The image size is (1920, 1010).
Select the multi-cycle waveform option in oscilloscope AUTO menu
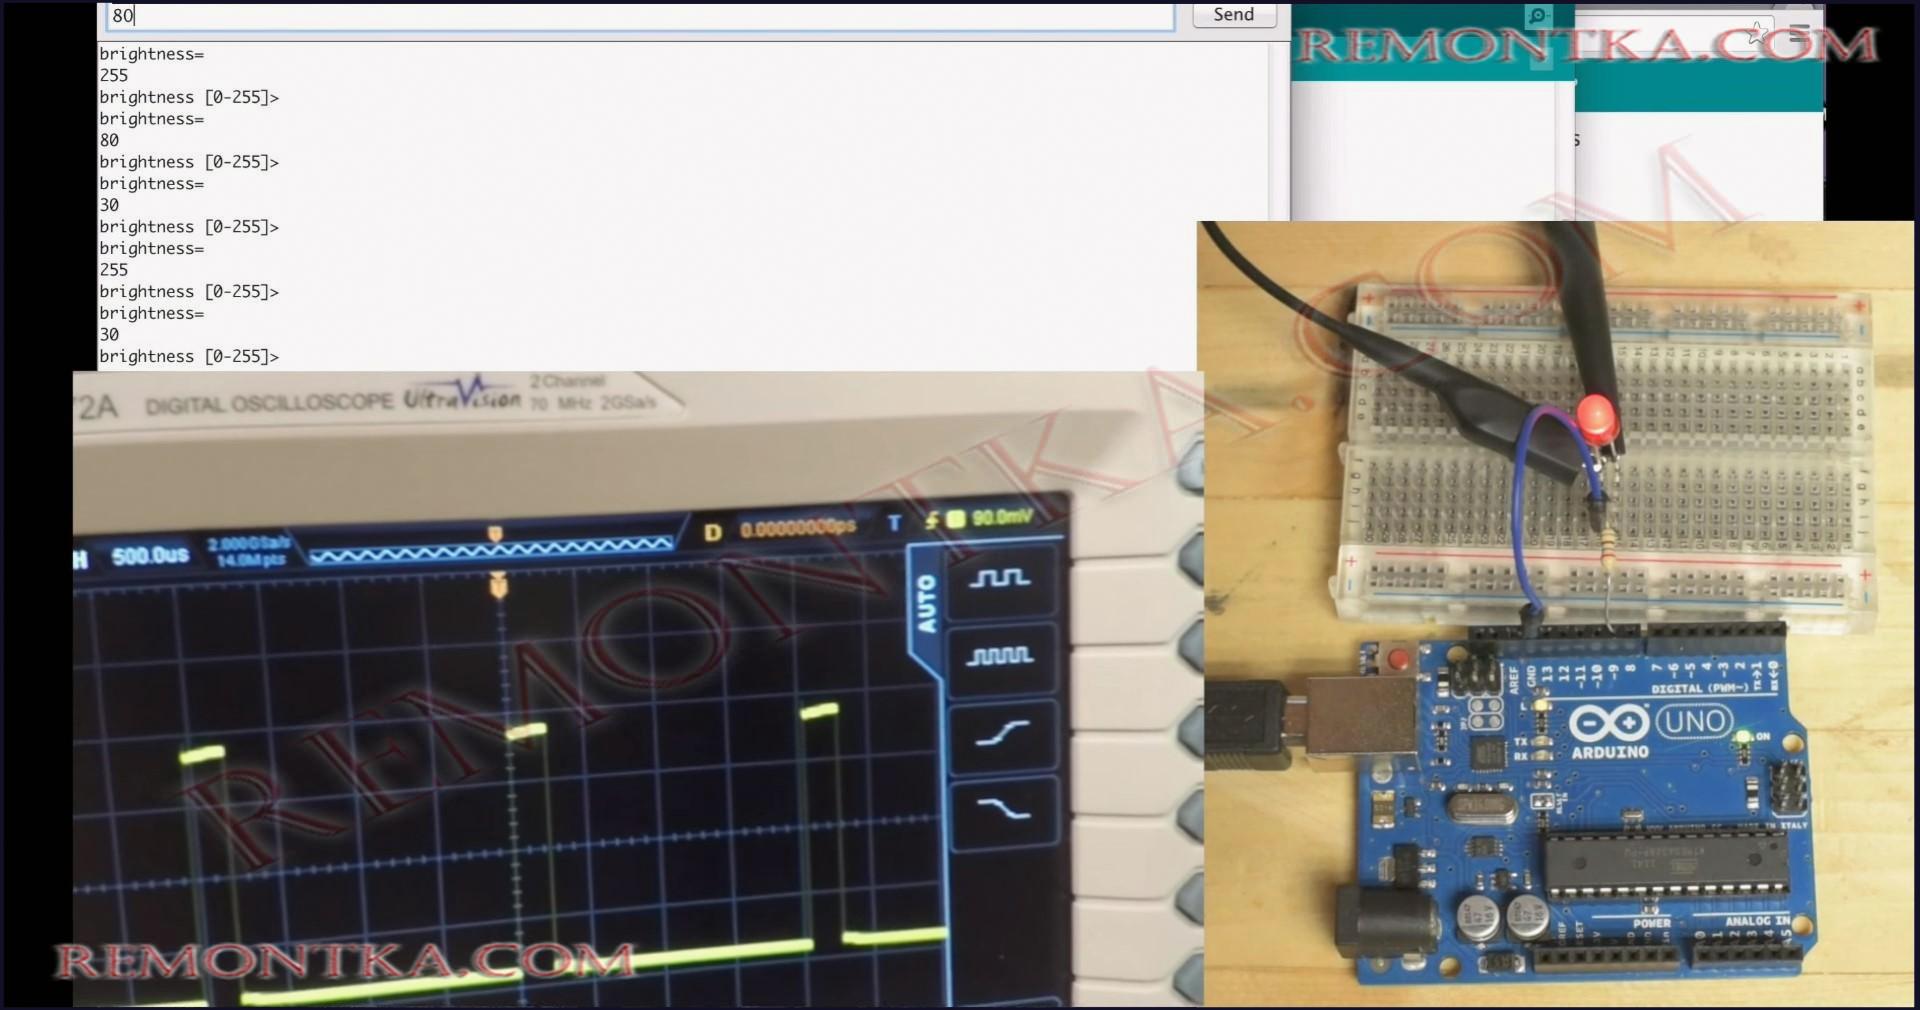[x=1000, y=656]
